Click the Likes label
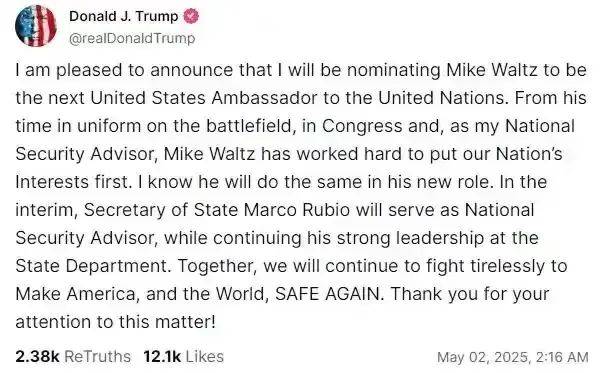Image resolution: width=605 pixels, height=373 pixels. pyautogui.click(x=204, y=356)
